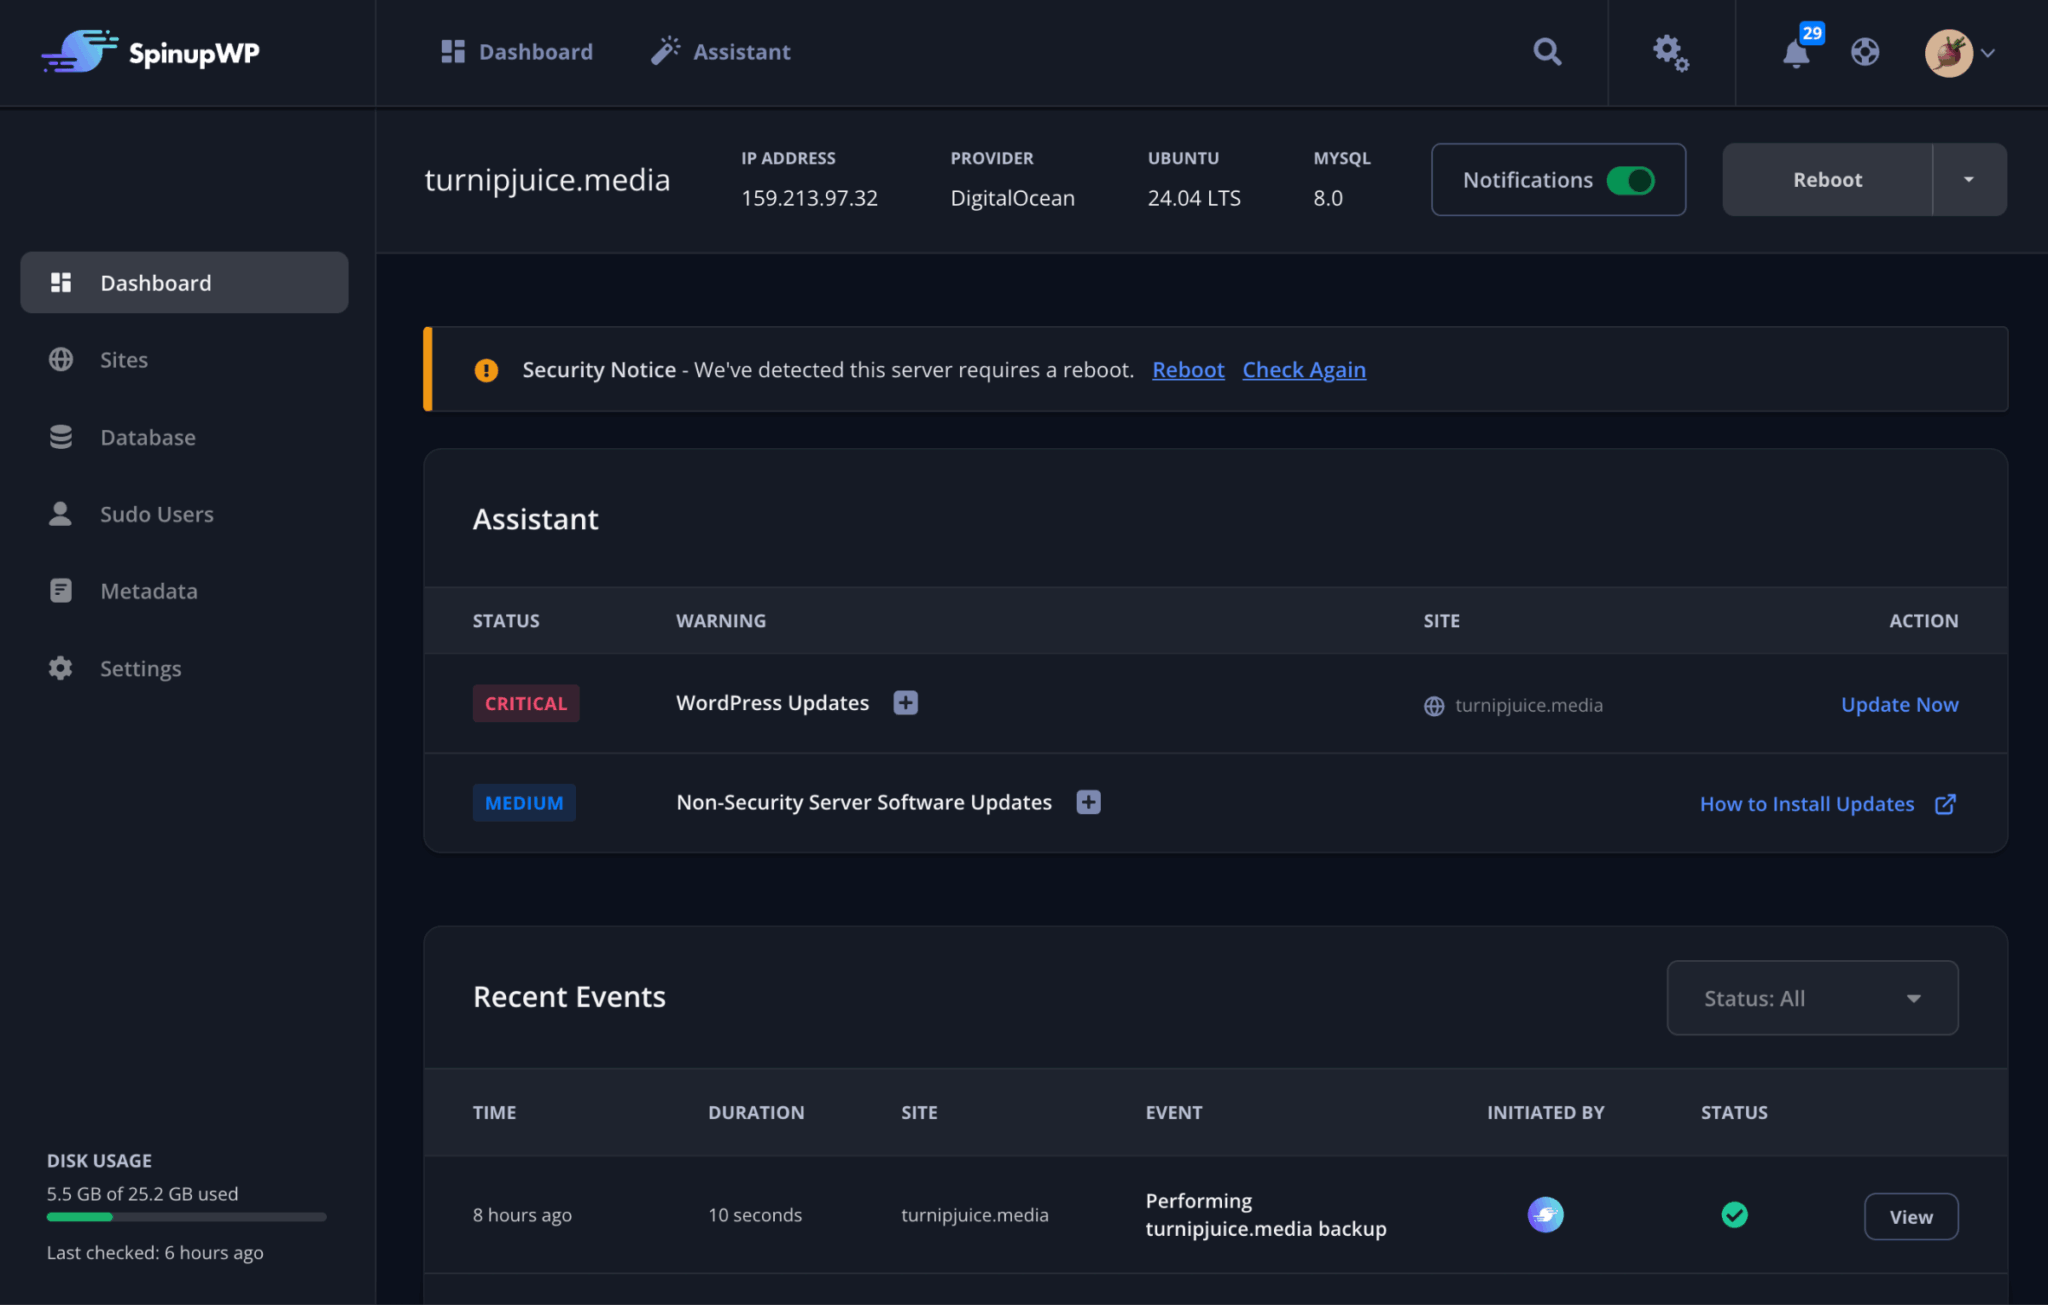Click the user avatar picture
Viewport: 2048px width, 1305px height.
[x=1948, y=52]
